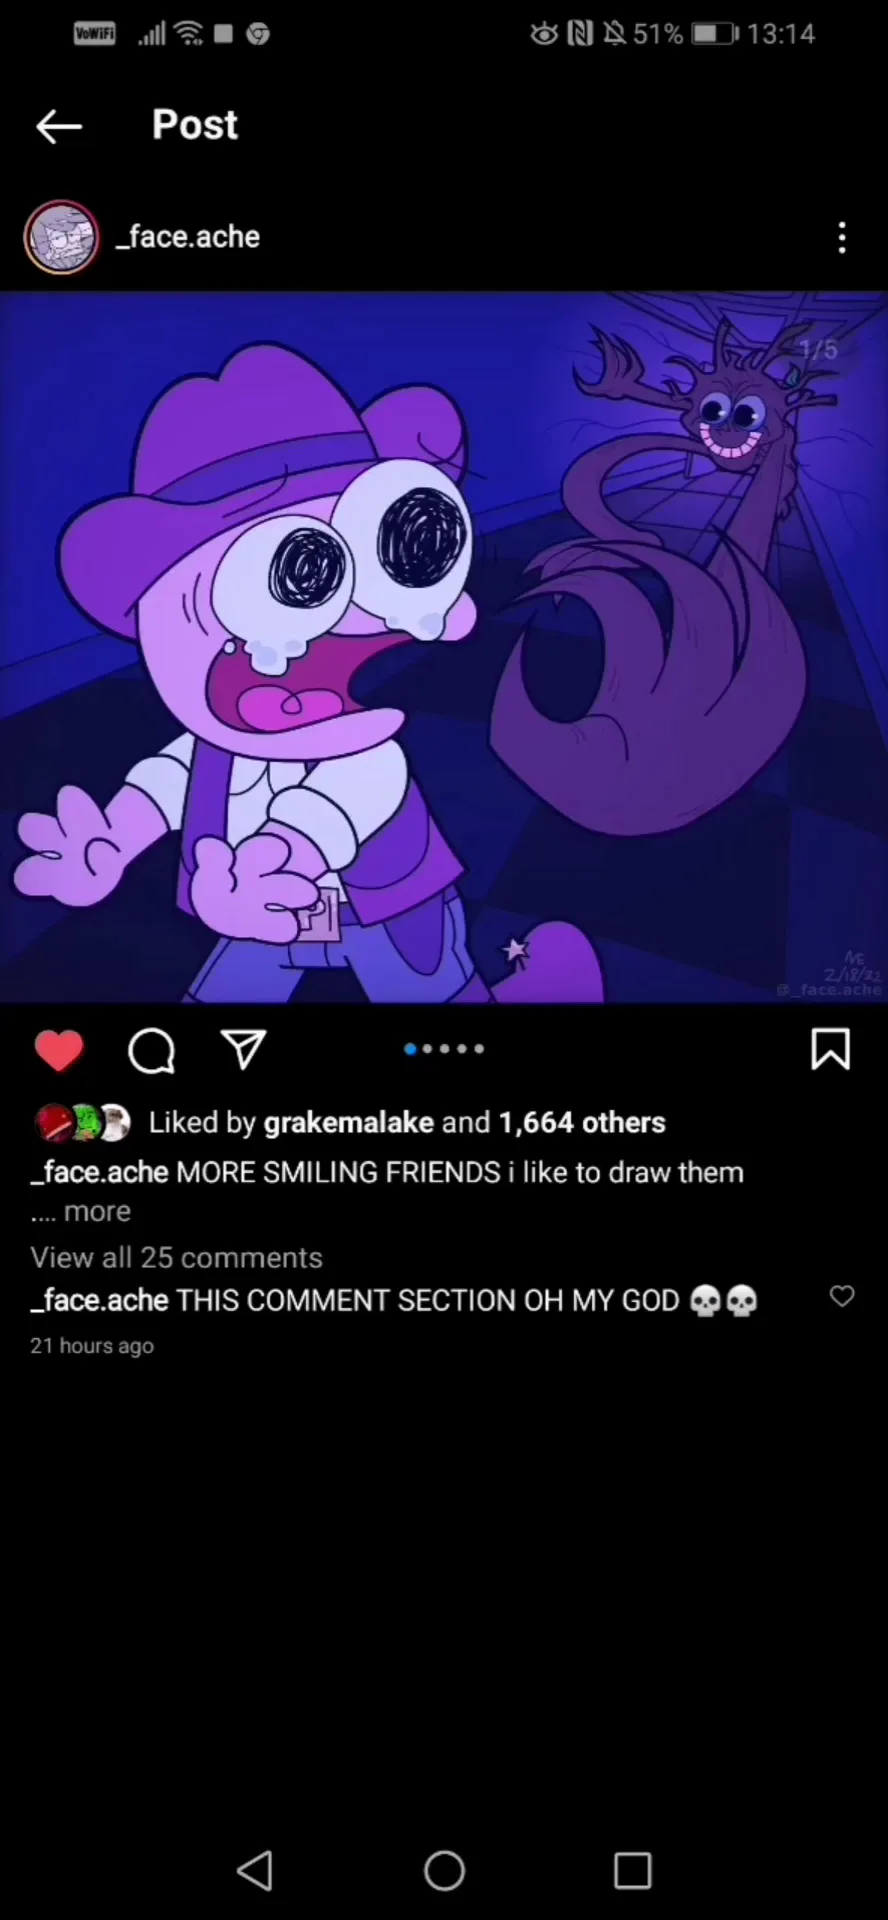Show the list of 1,664 others
Screen dimensions: 888x1920
pos(582,1122)
